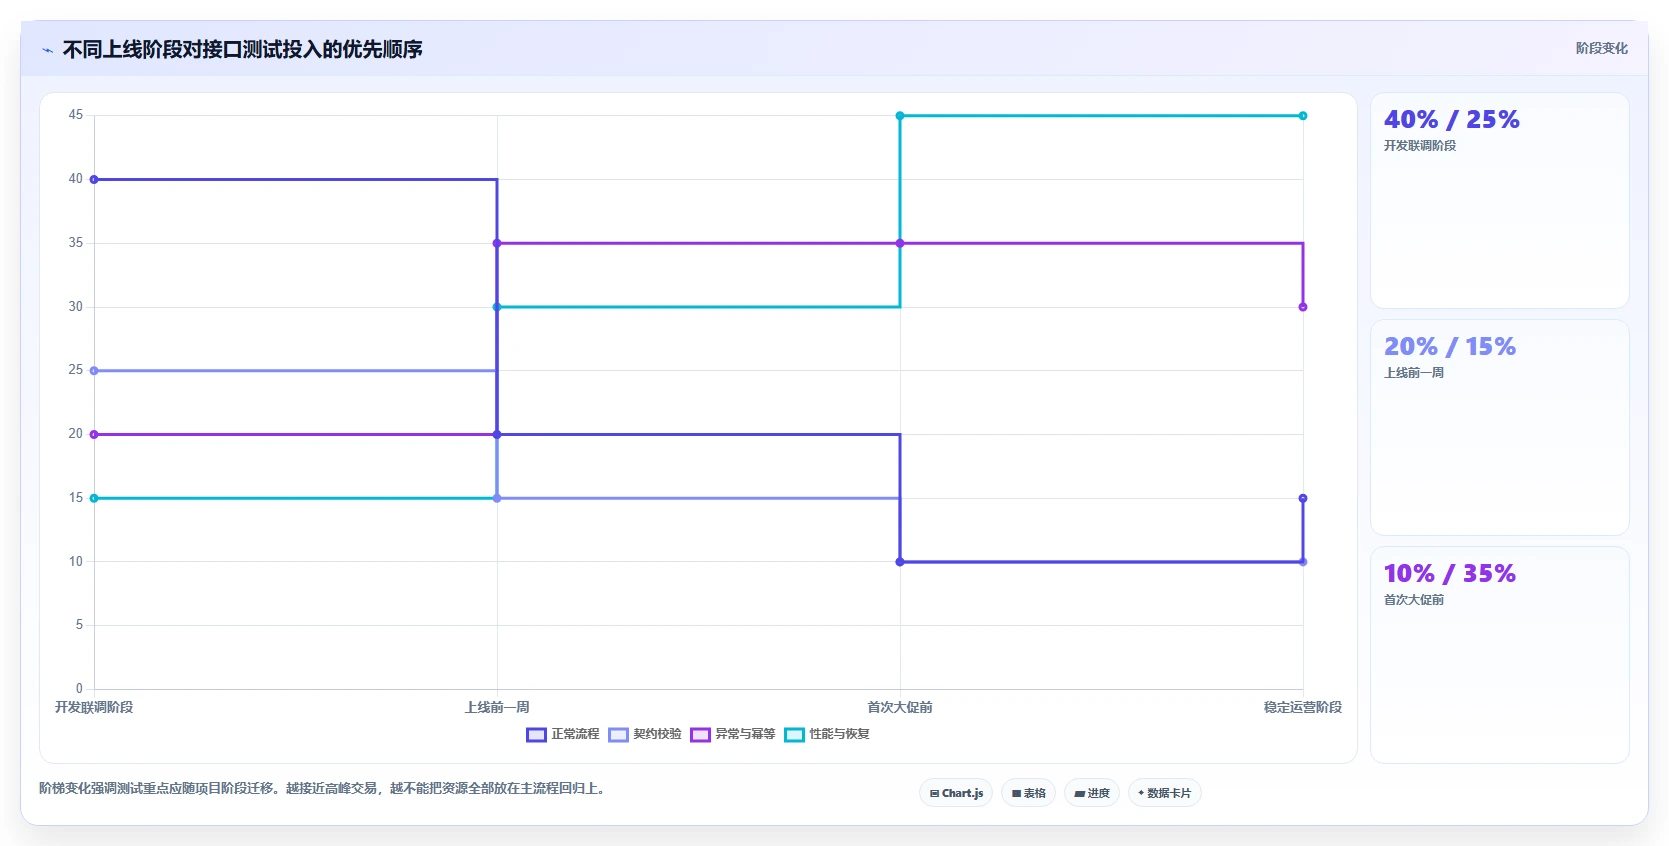This screenshot has height=846, width=1669.
Task: Click the 10% / 35% stat card
Action: click(1499, 654)
